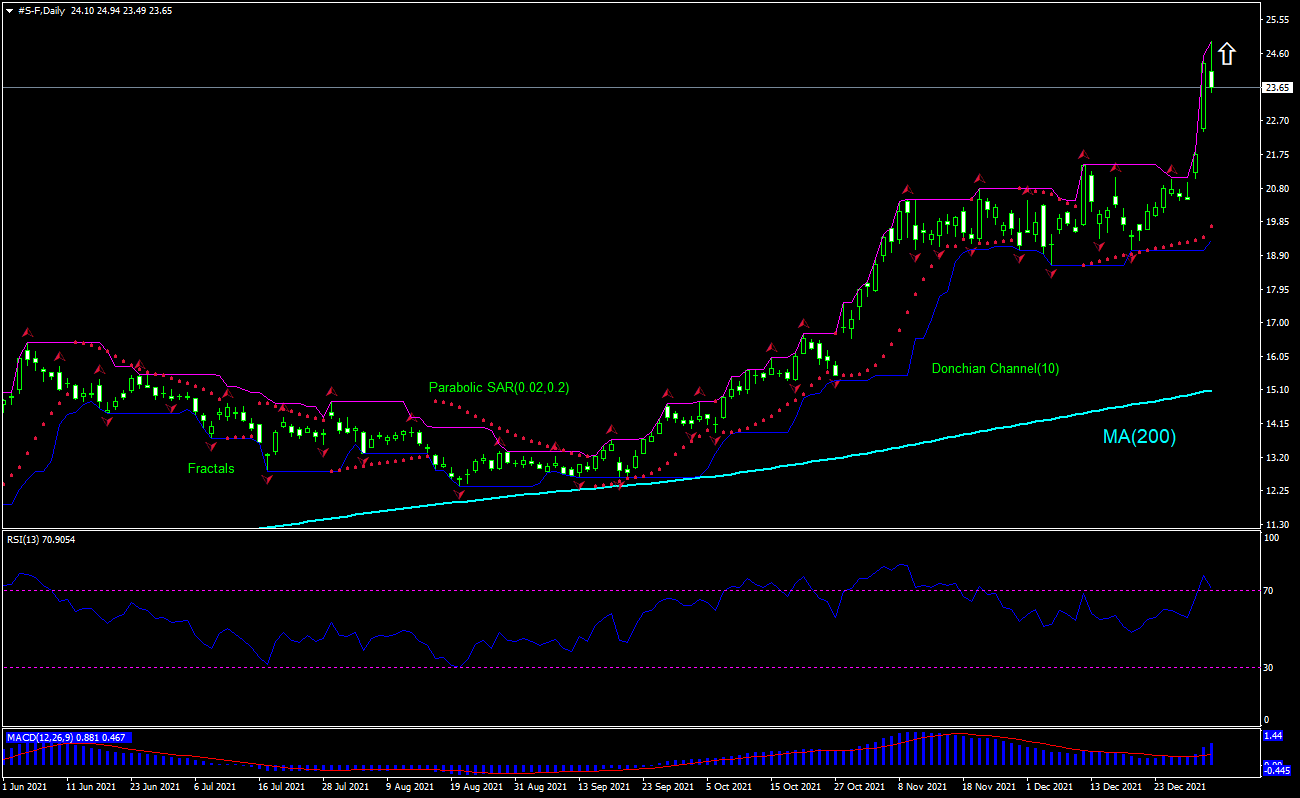
Task: Select the large white up-arrow annotation icon
Action: tap(1227, 52)
